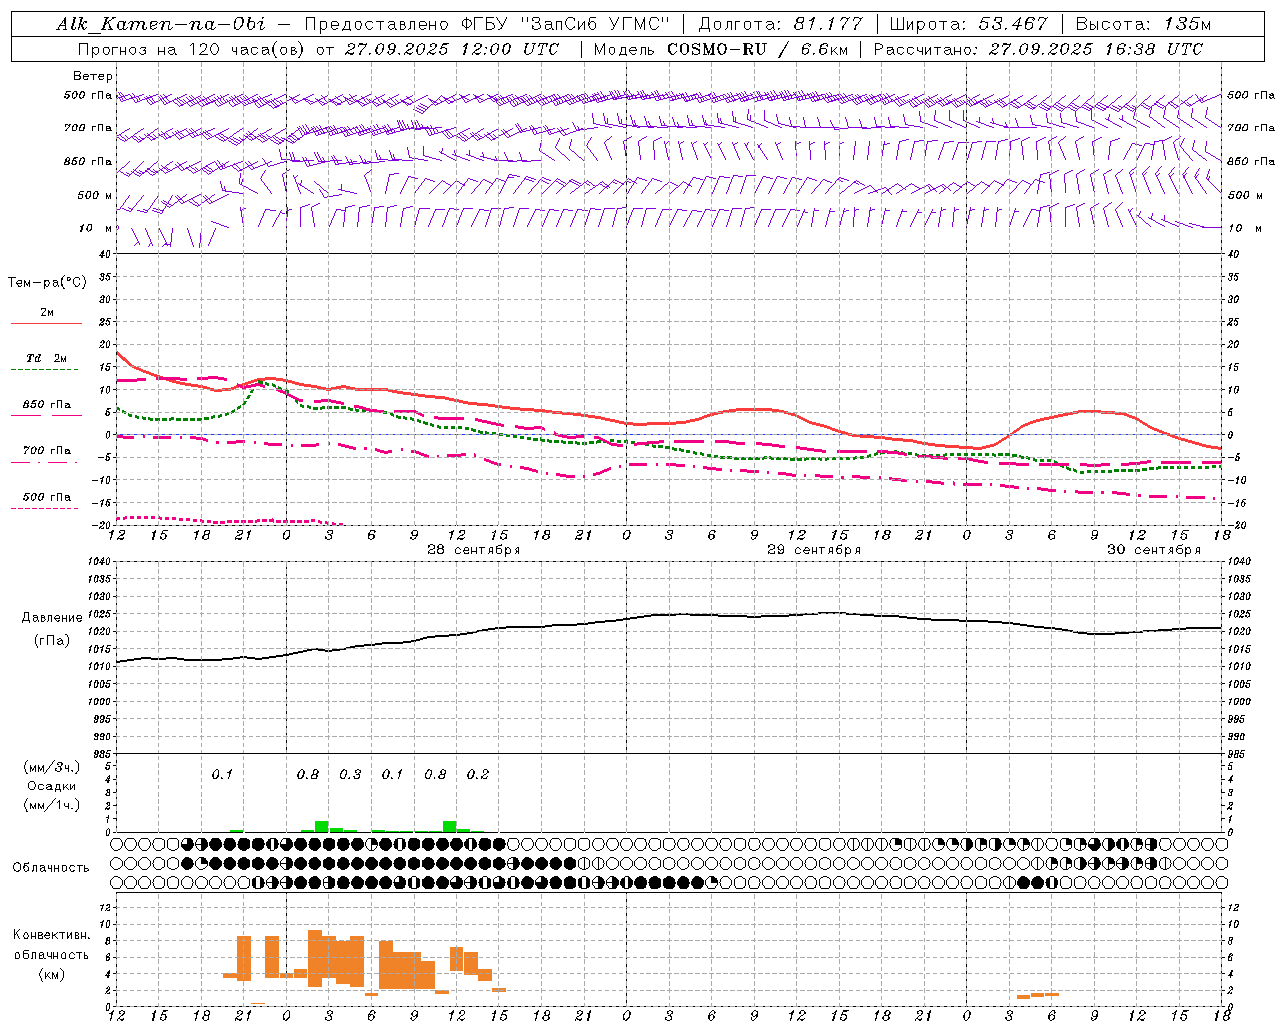Click the line sample under the 2м legend

[45, 323]
